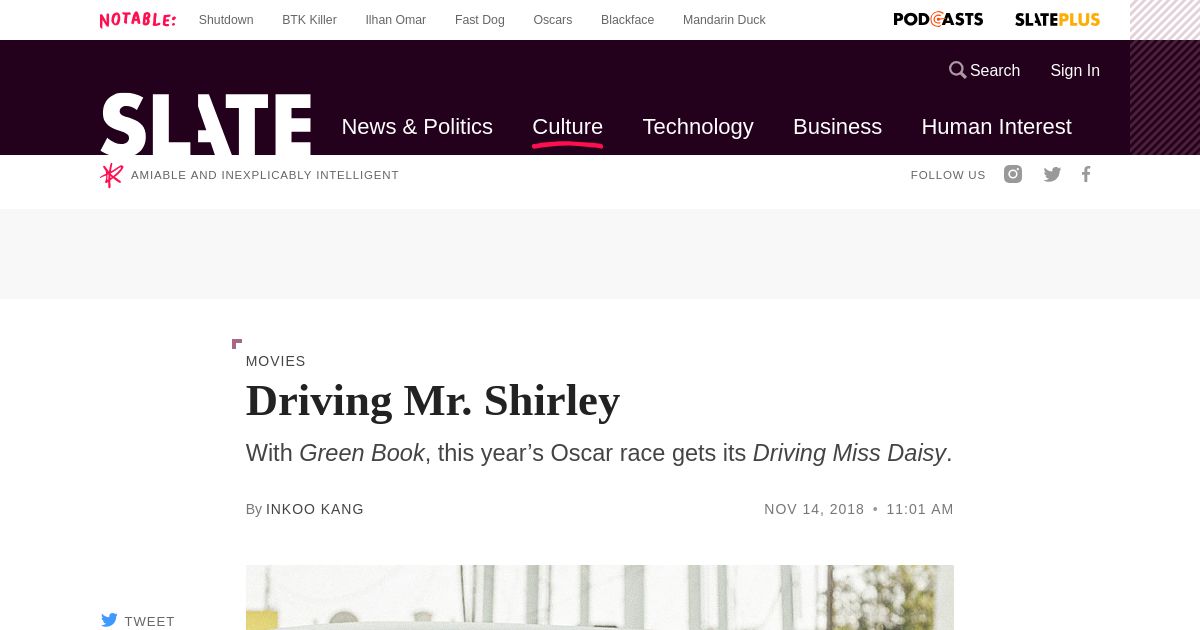Click the pink Slate asterisk icon
This screenshot has height=630, width=1200.
point(111,175)
